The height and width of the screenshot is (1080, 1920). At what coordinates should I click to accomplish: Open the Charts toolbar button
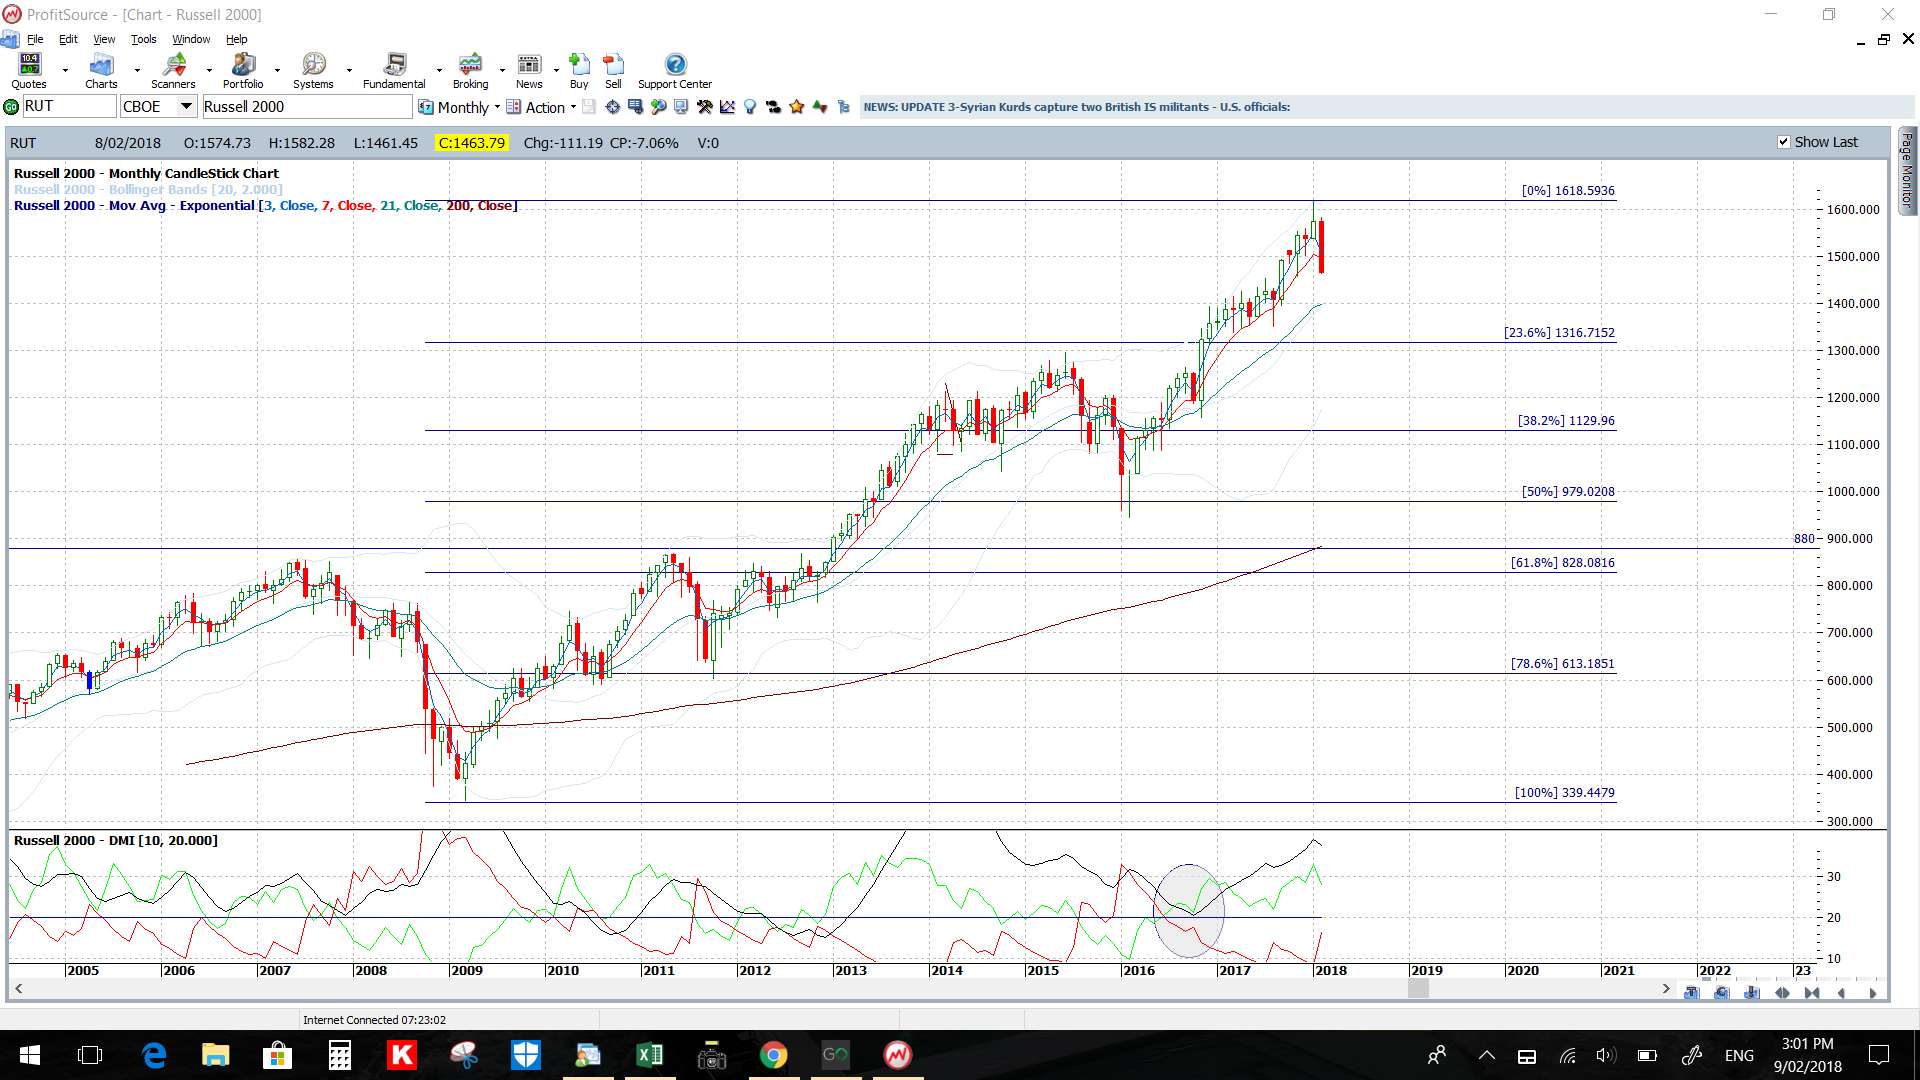pos(101,71)
